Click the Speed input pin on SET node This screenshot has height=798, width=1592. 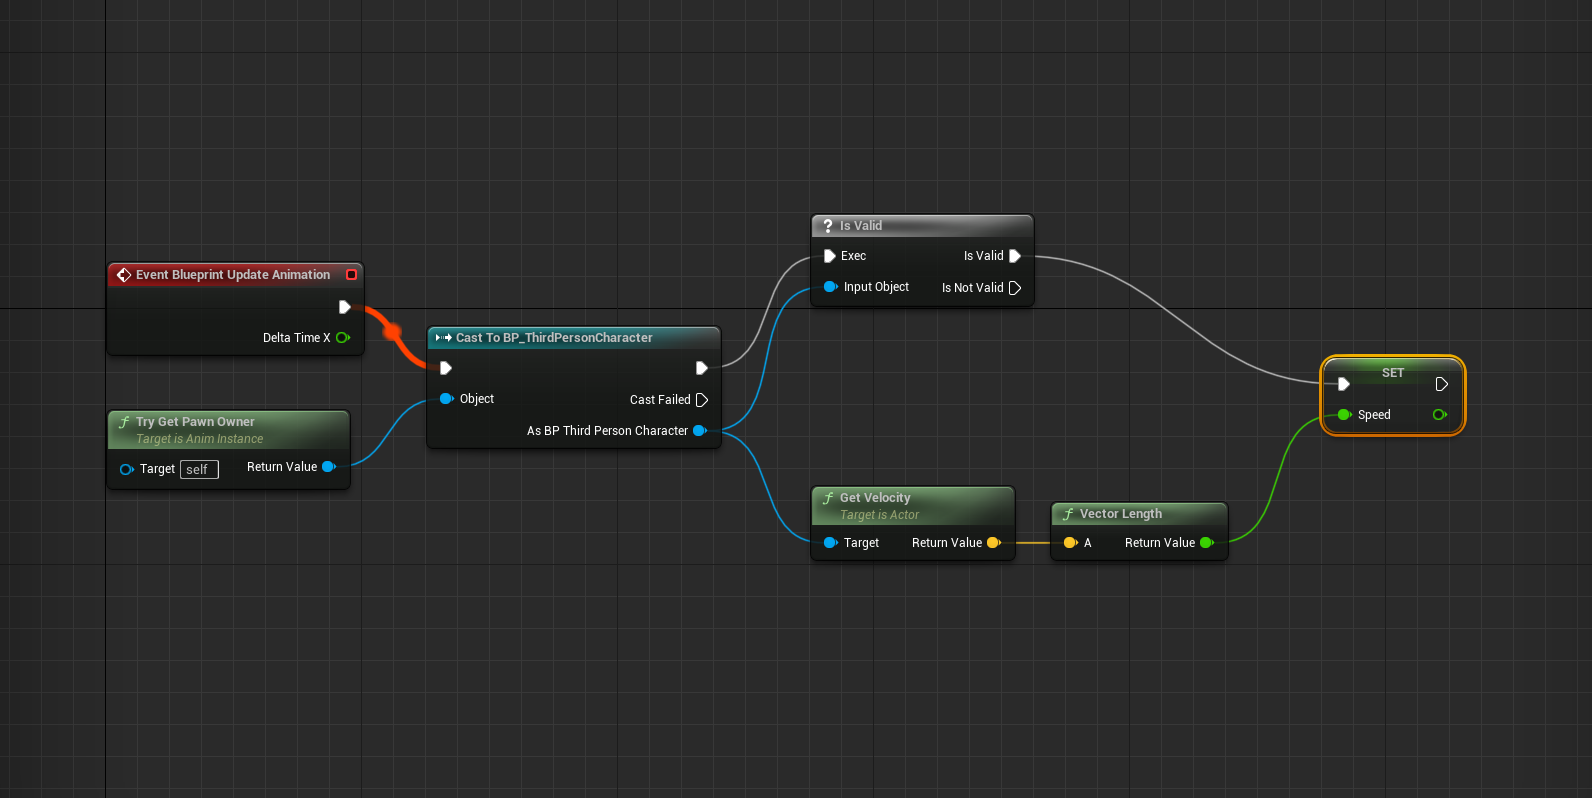[x=1345, y=415]
